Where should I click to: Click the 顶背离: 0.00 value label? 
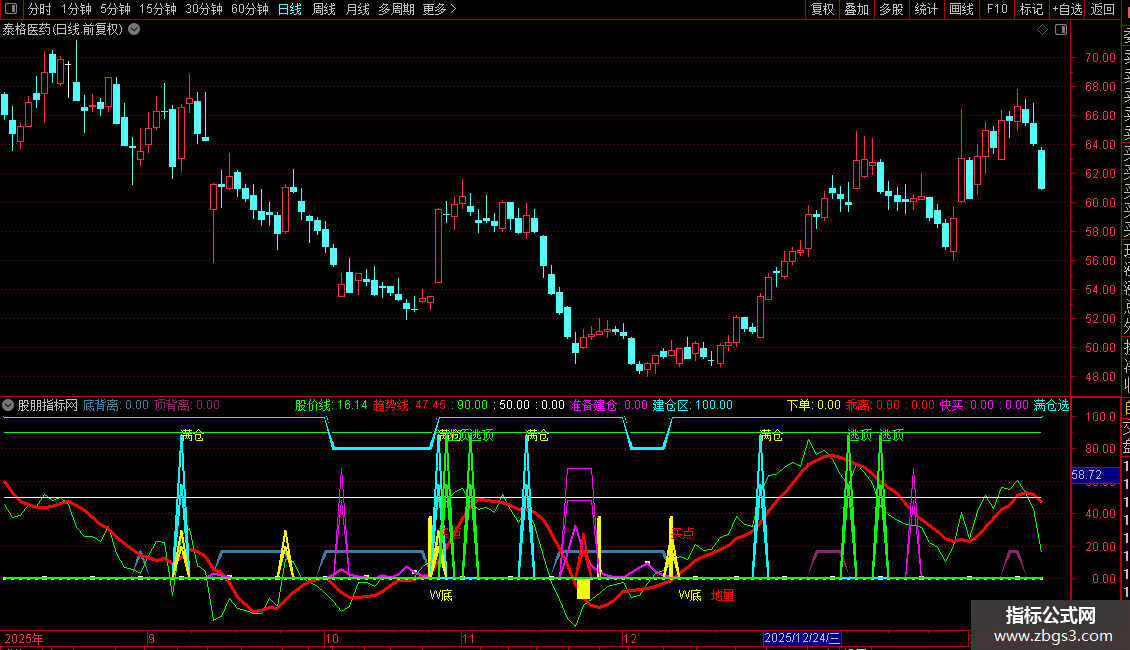click(187, 405)
